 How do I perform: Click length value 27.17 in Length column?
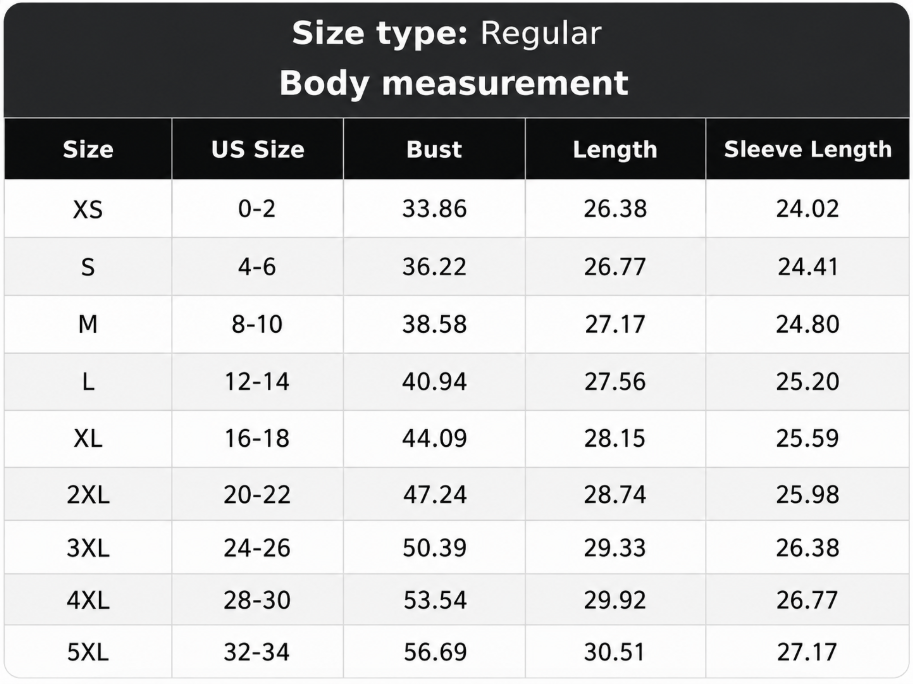(x=615, y=324)
